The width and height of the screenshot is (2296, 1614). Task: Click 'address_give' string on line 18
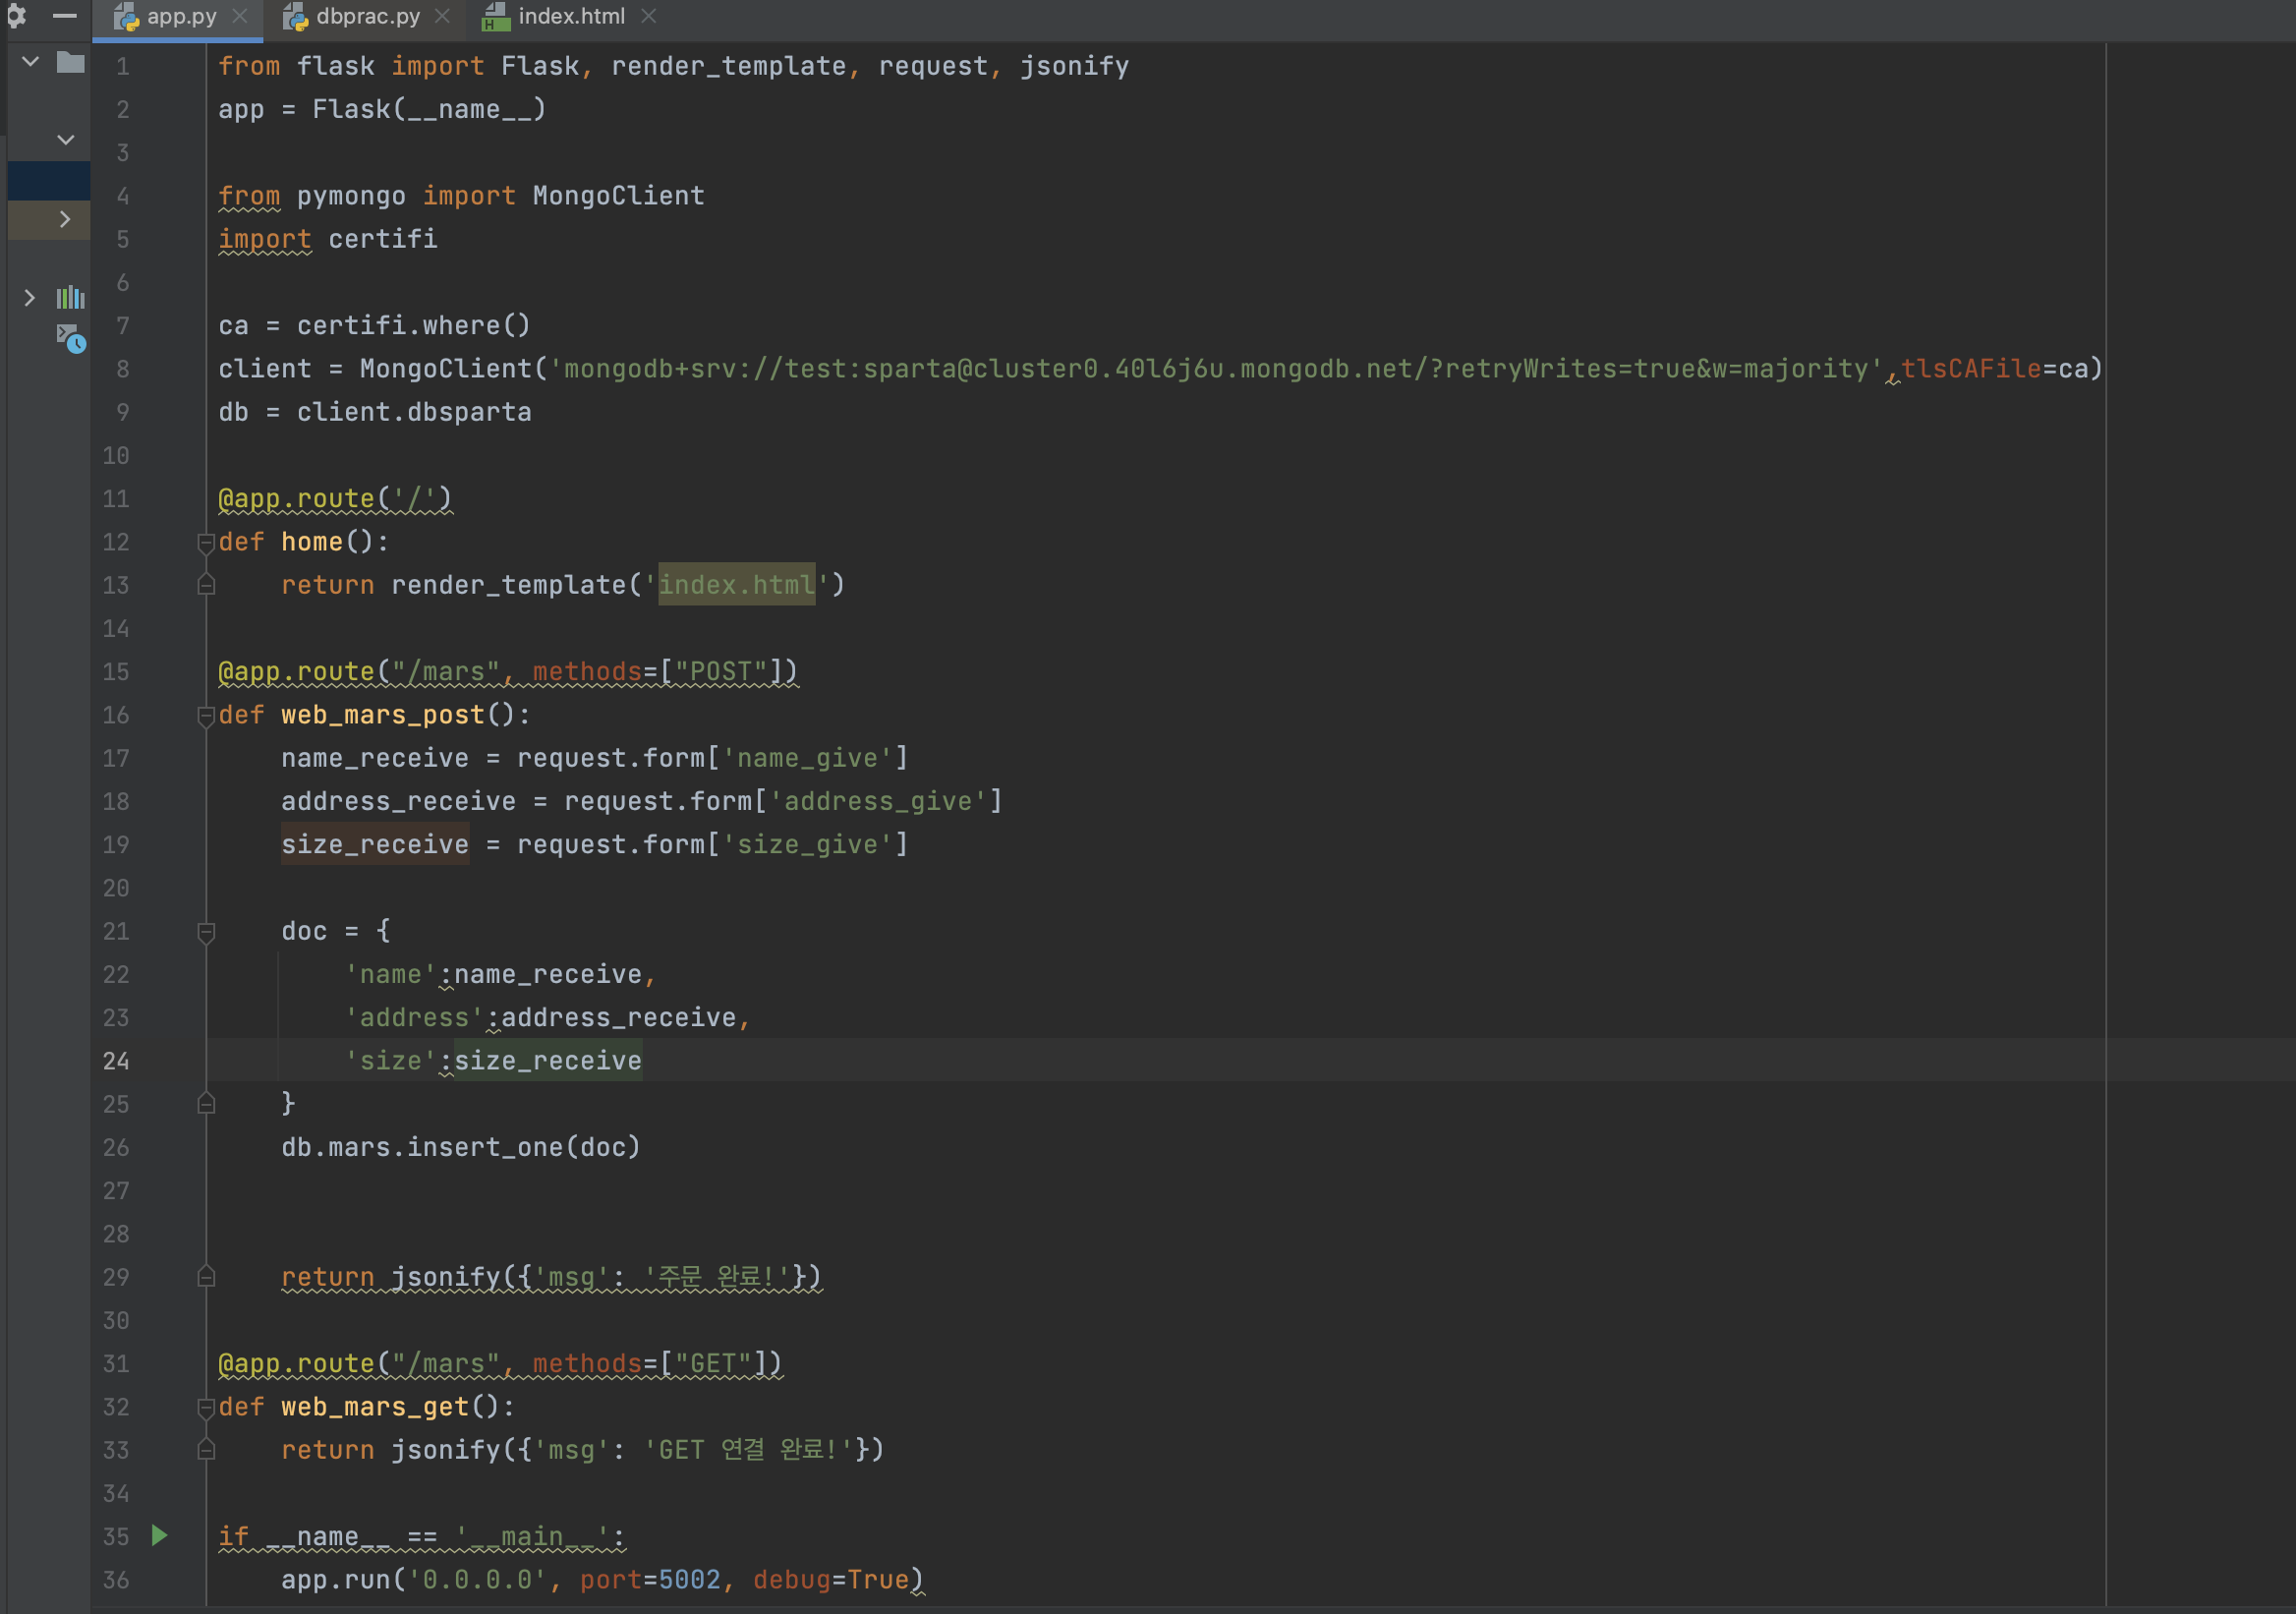(x=879, y=801)
